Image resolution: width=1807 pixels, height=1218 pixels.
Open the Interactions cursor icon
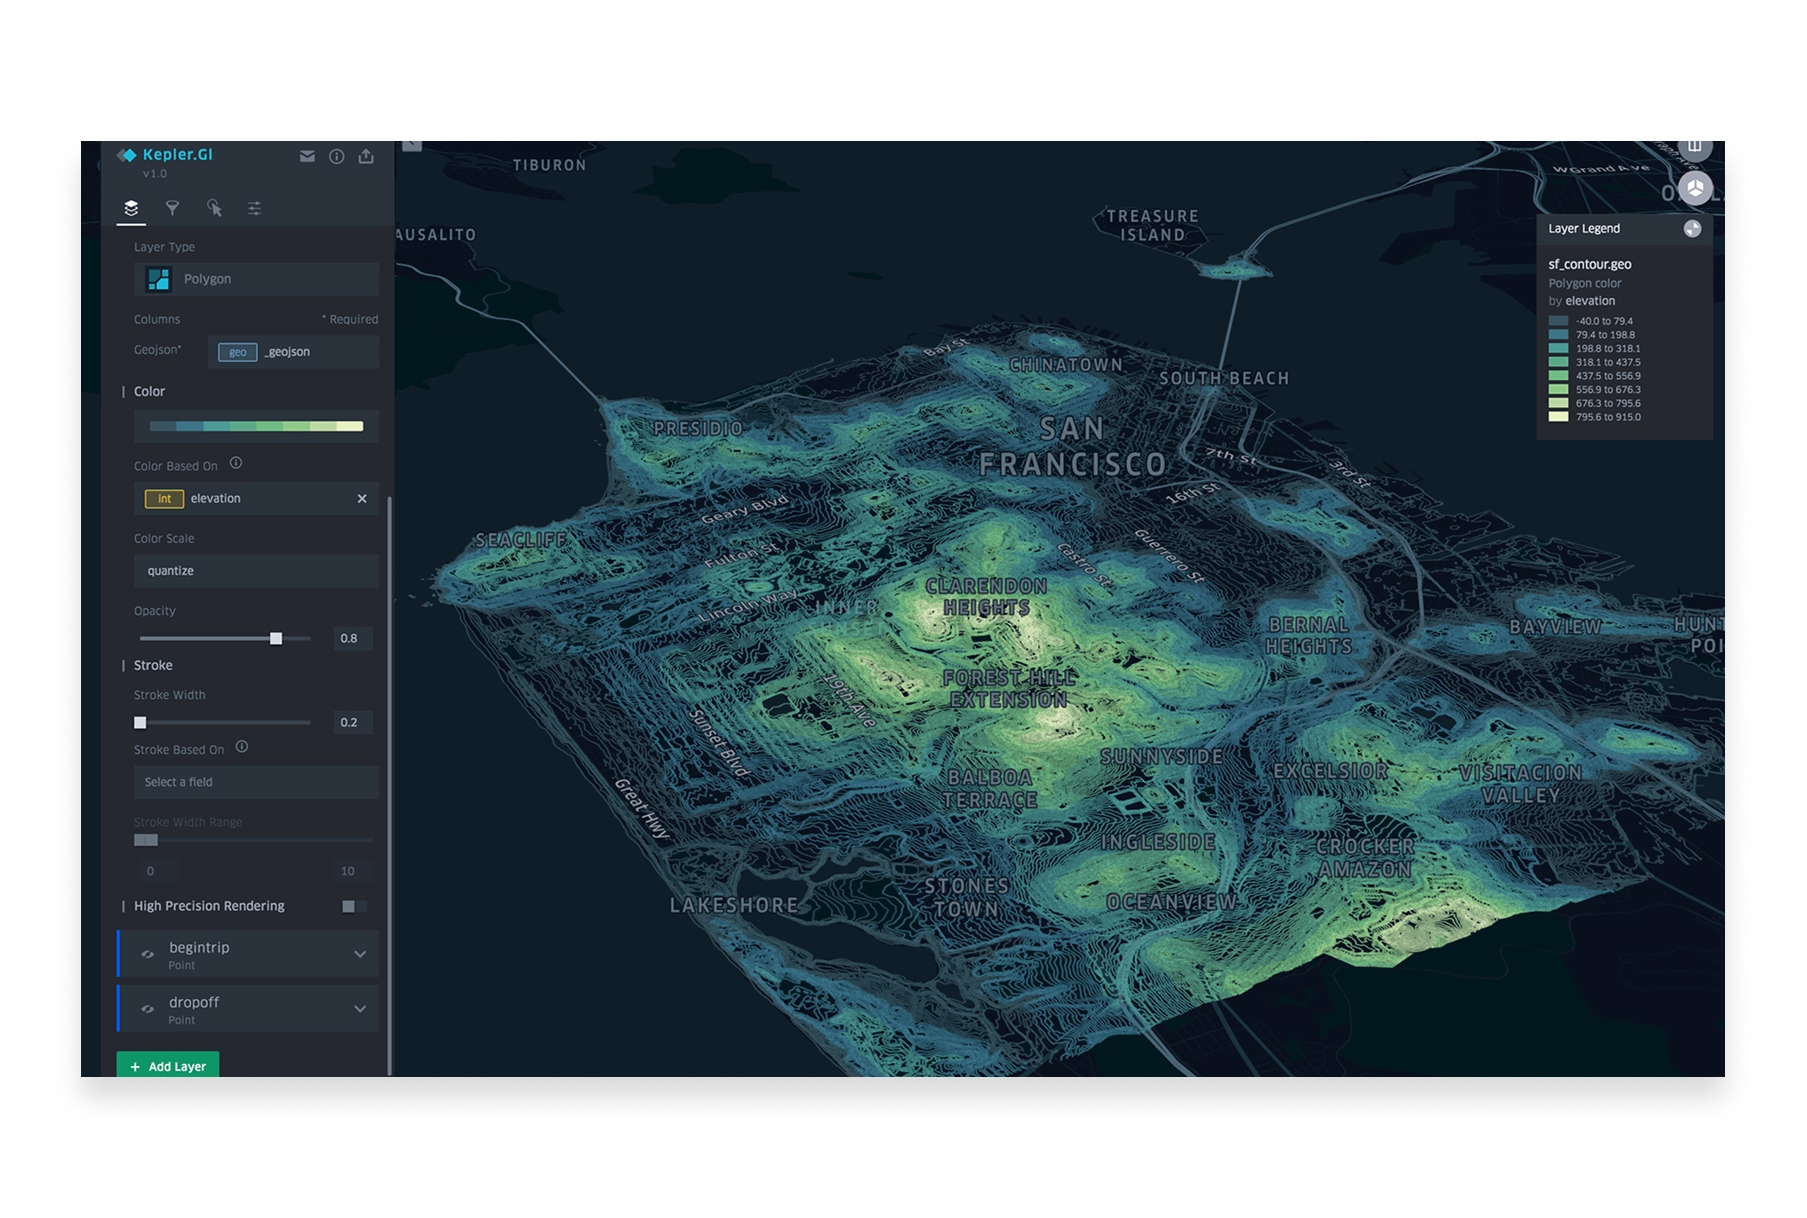214,208
